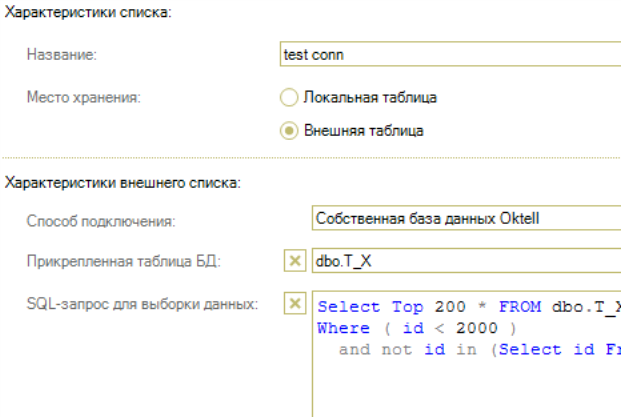Select the "Внешняя таблица" radio button

tap(289, 131)
